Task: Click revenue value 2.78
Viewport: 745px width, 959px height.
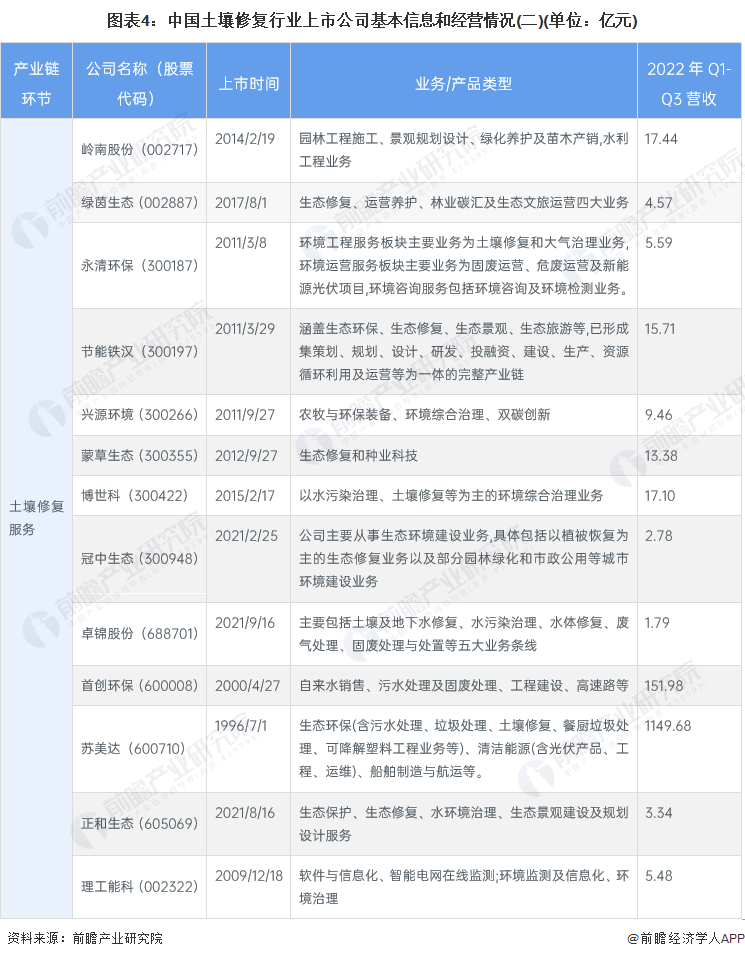Action: [658, 536]
